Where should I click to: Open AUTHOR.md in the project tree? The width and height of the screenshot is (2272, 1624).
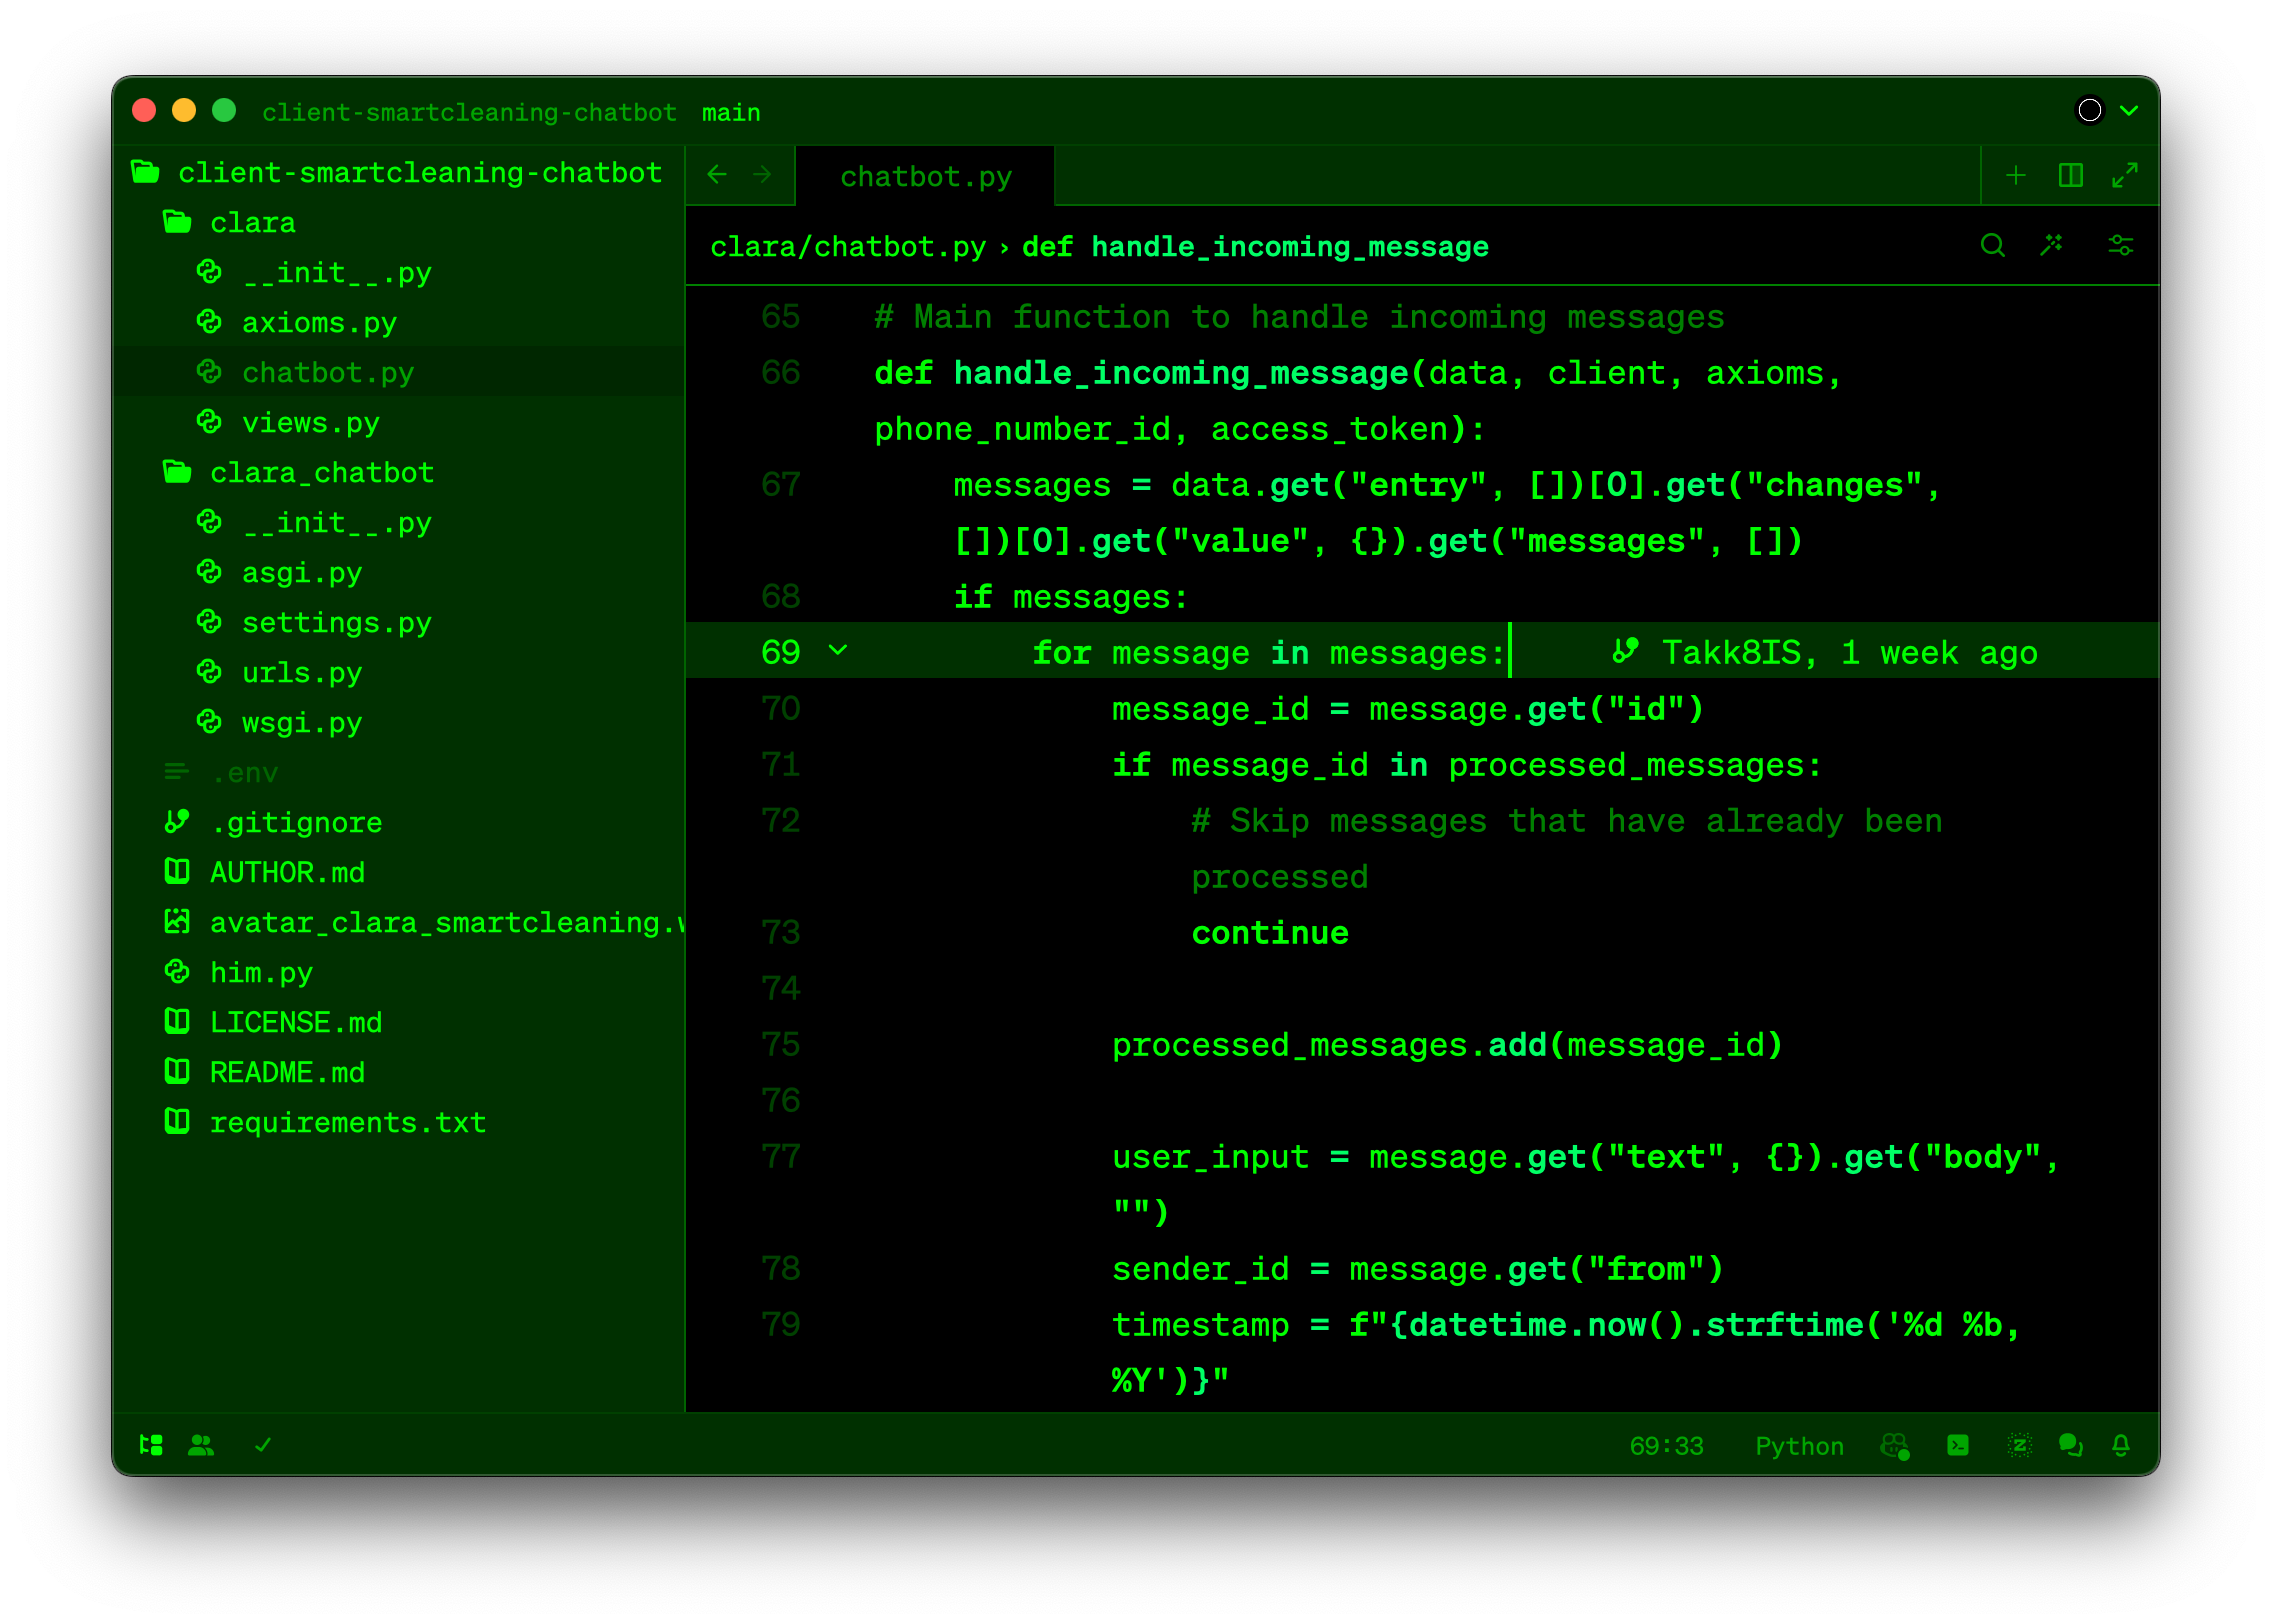click(x=398, y=872)
